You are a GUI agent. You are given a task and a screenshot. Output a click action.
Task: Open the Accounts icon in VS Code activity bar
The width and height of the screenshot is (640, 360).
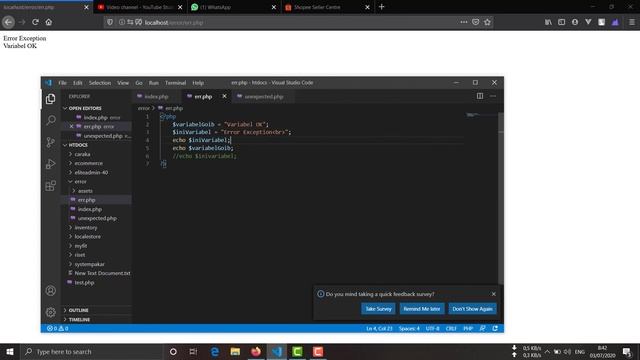[51, 291]
